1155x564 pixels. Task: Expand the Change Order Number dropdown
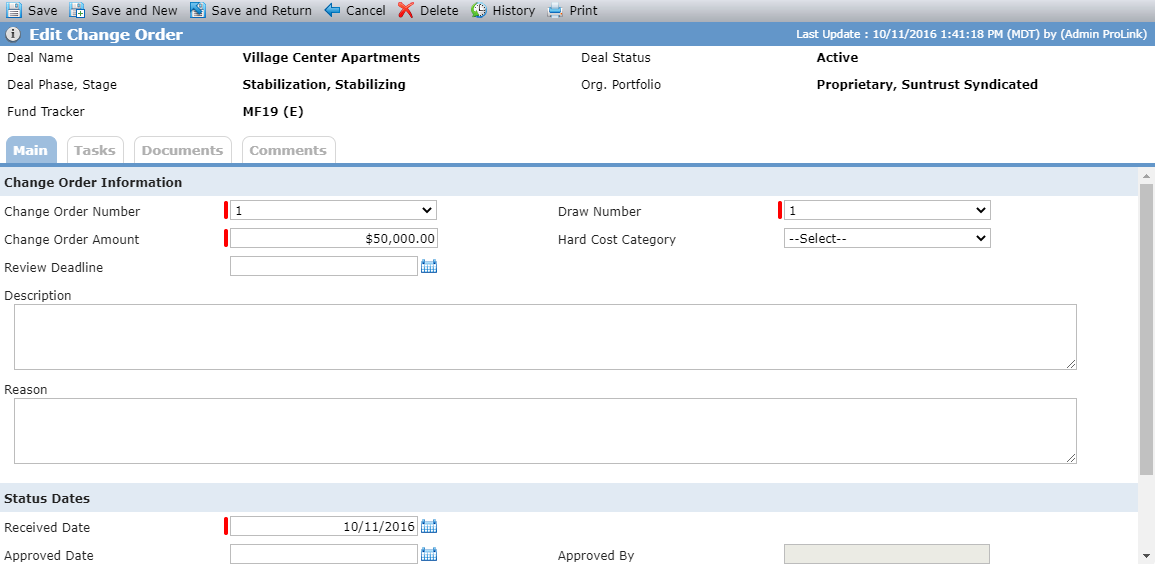[334, 211]
